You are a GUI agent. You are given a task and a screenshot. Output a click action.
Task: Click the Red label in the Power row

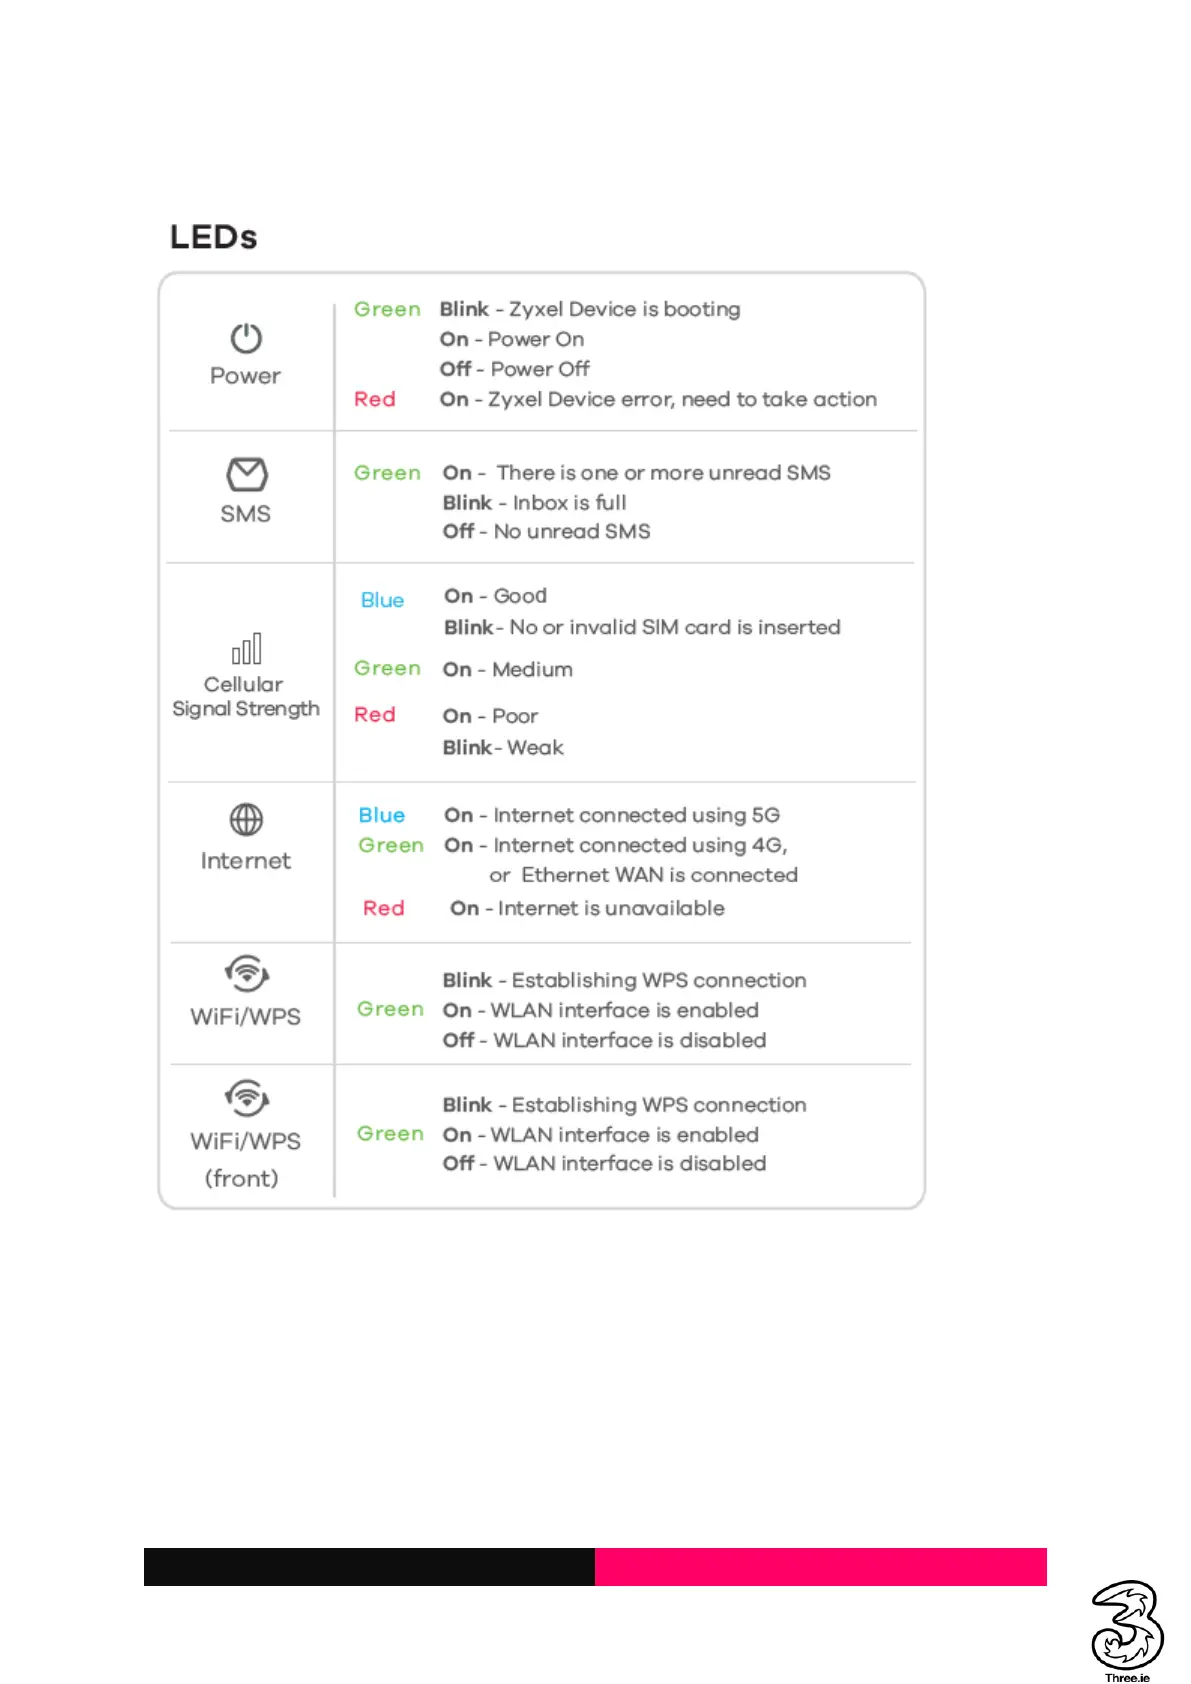pos(375,399)
